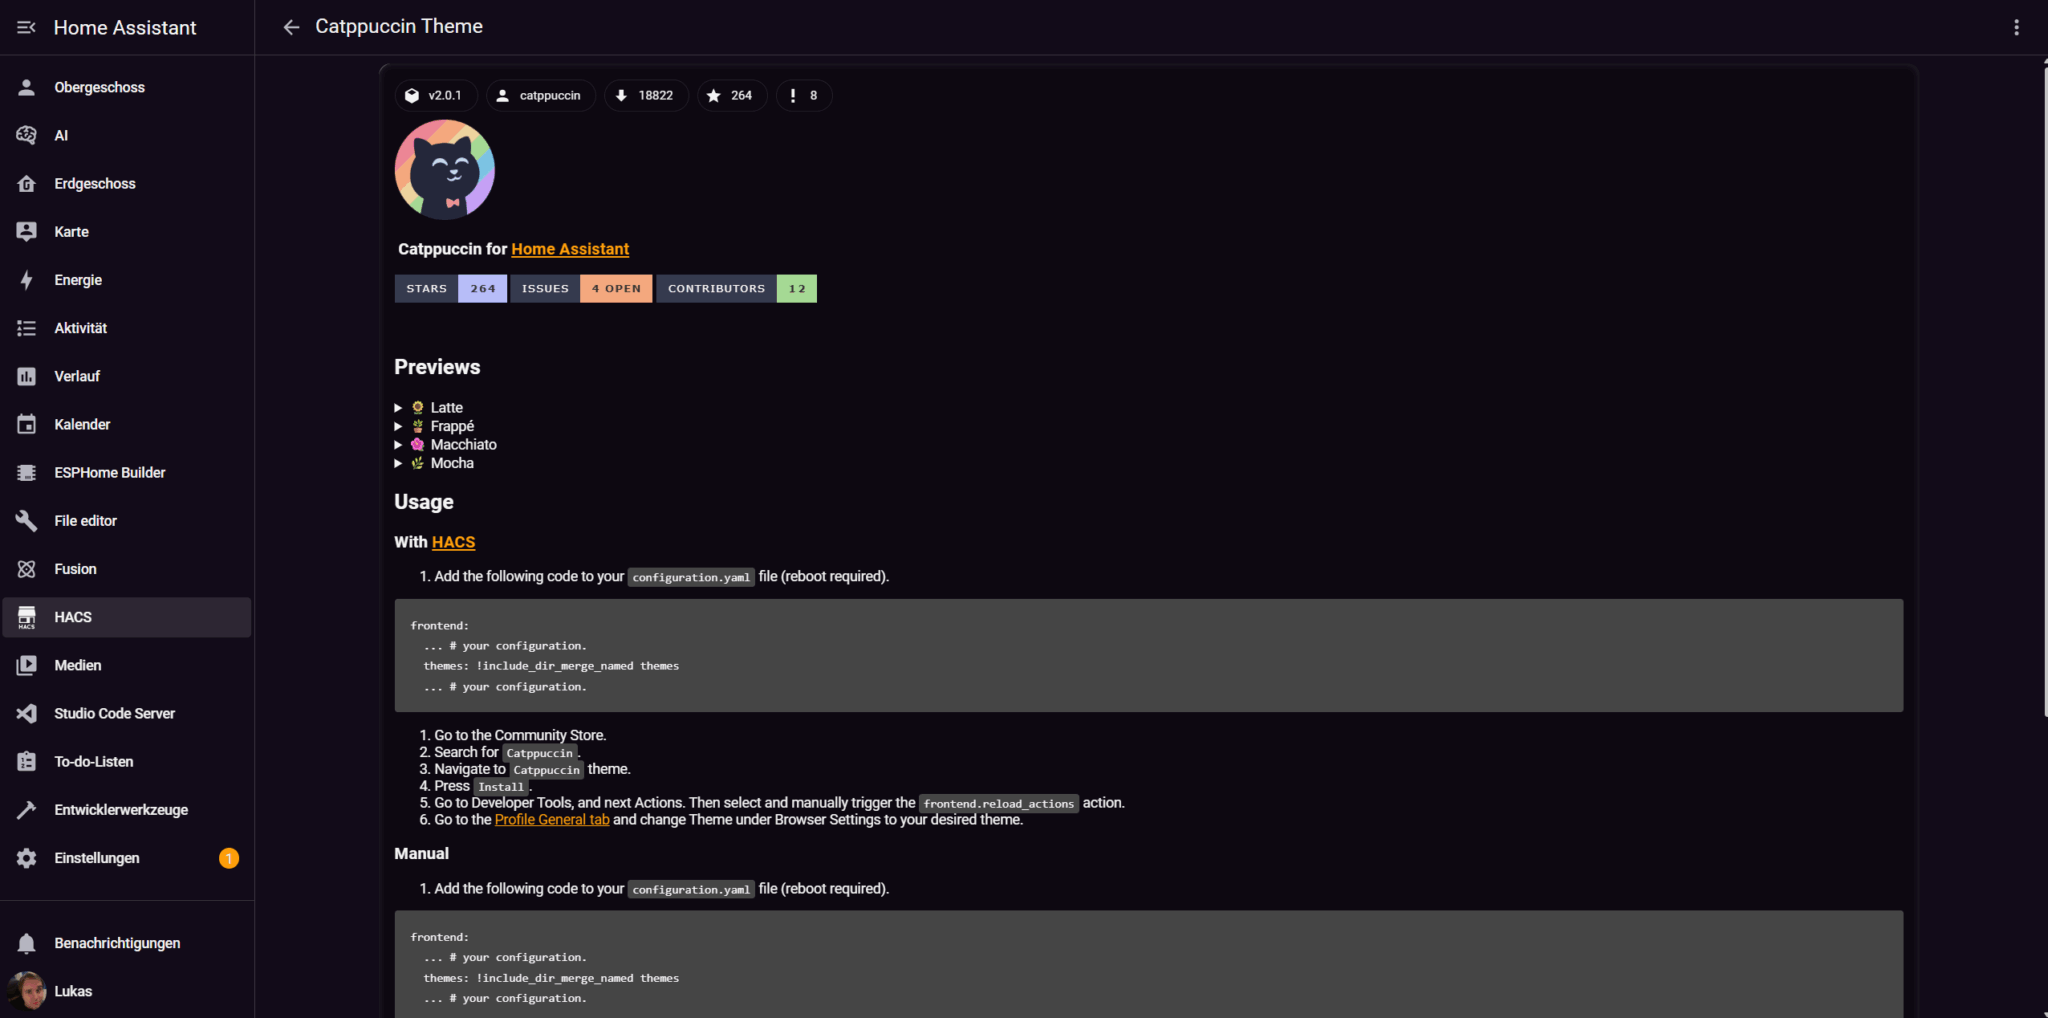Open the three-dot overflow menu
Viewport: 2048px width, 1018px height.
tap(2016, 27)
